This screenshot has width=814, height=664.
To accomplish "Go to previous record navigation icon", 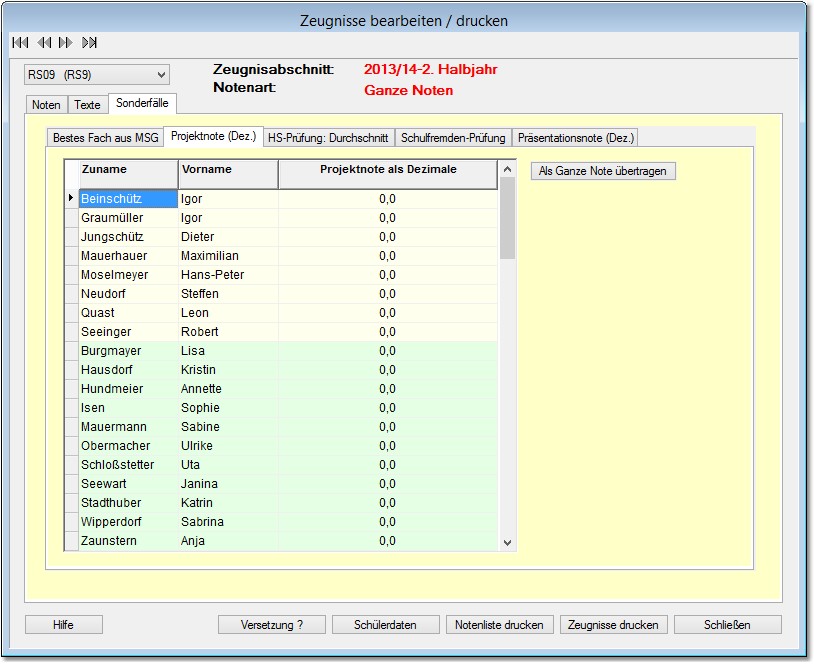I will point(43,43).
